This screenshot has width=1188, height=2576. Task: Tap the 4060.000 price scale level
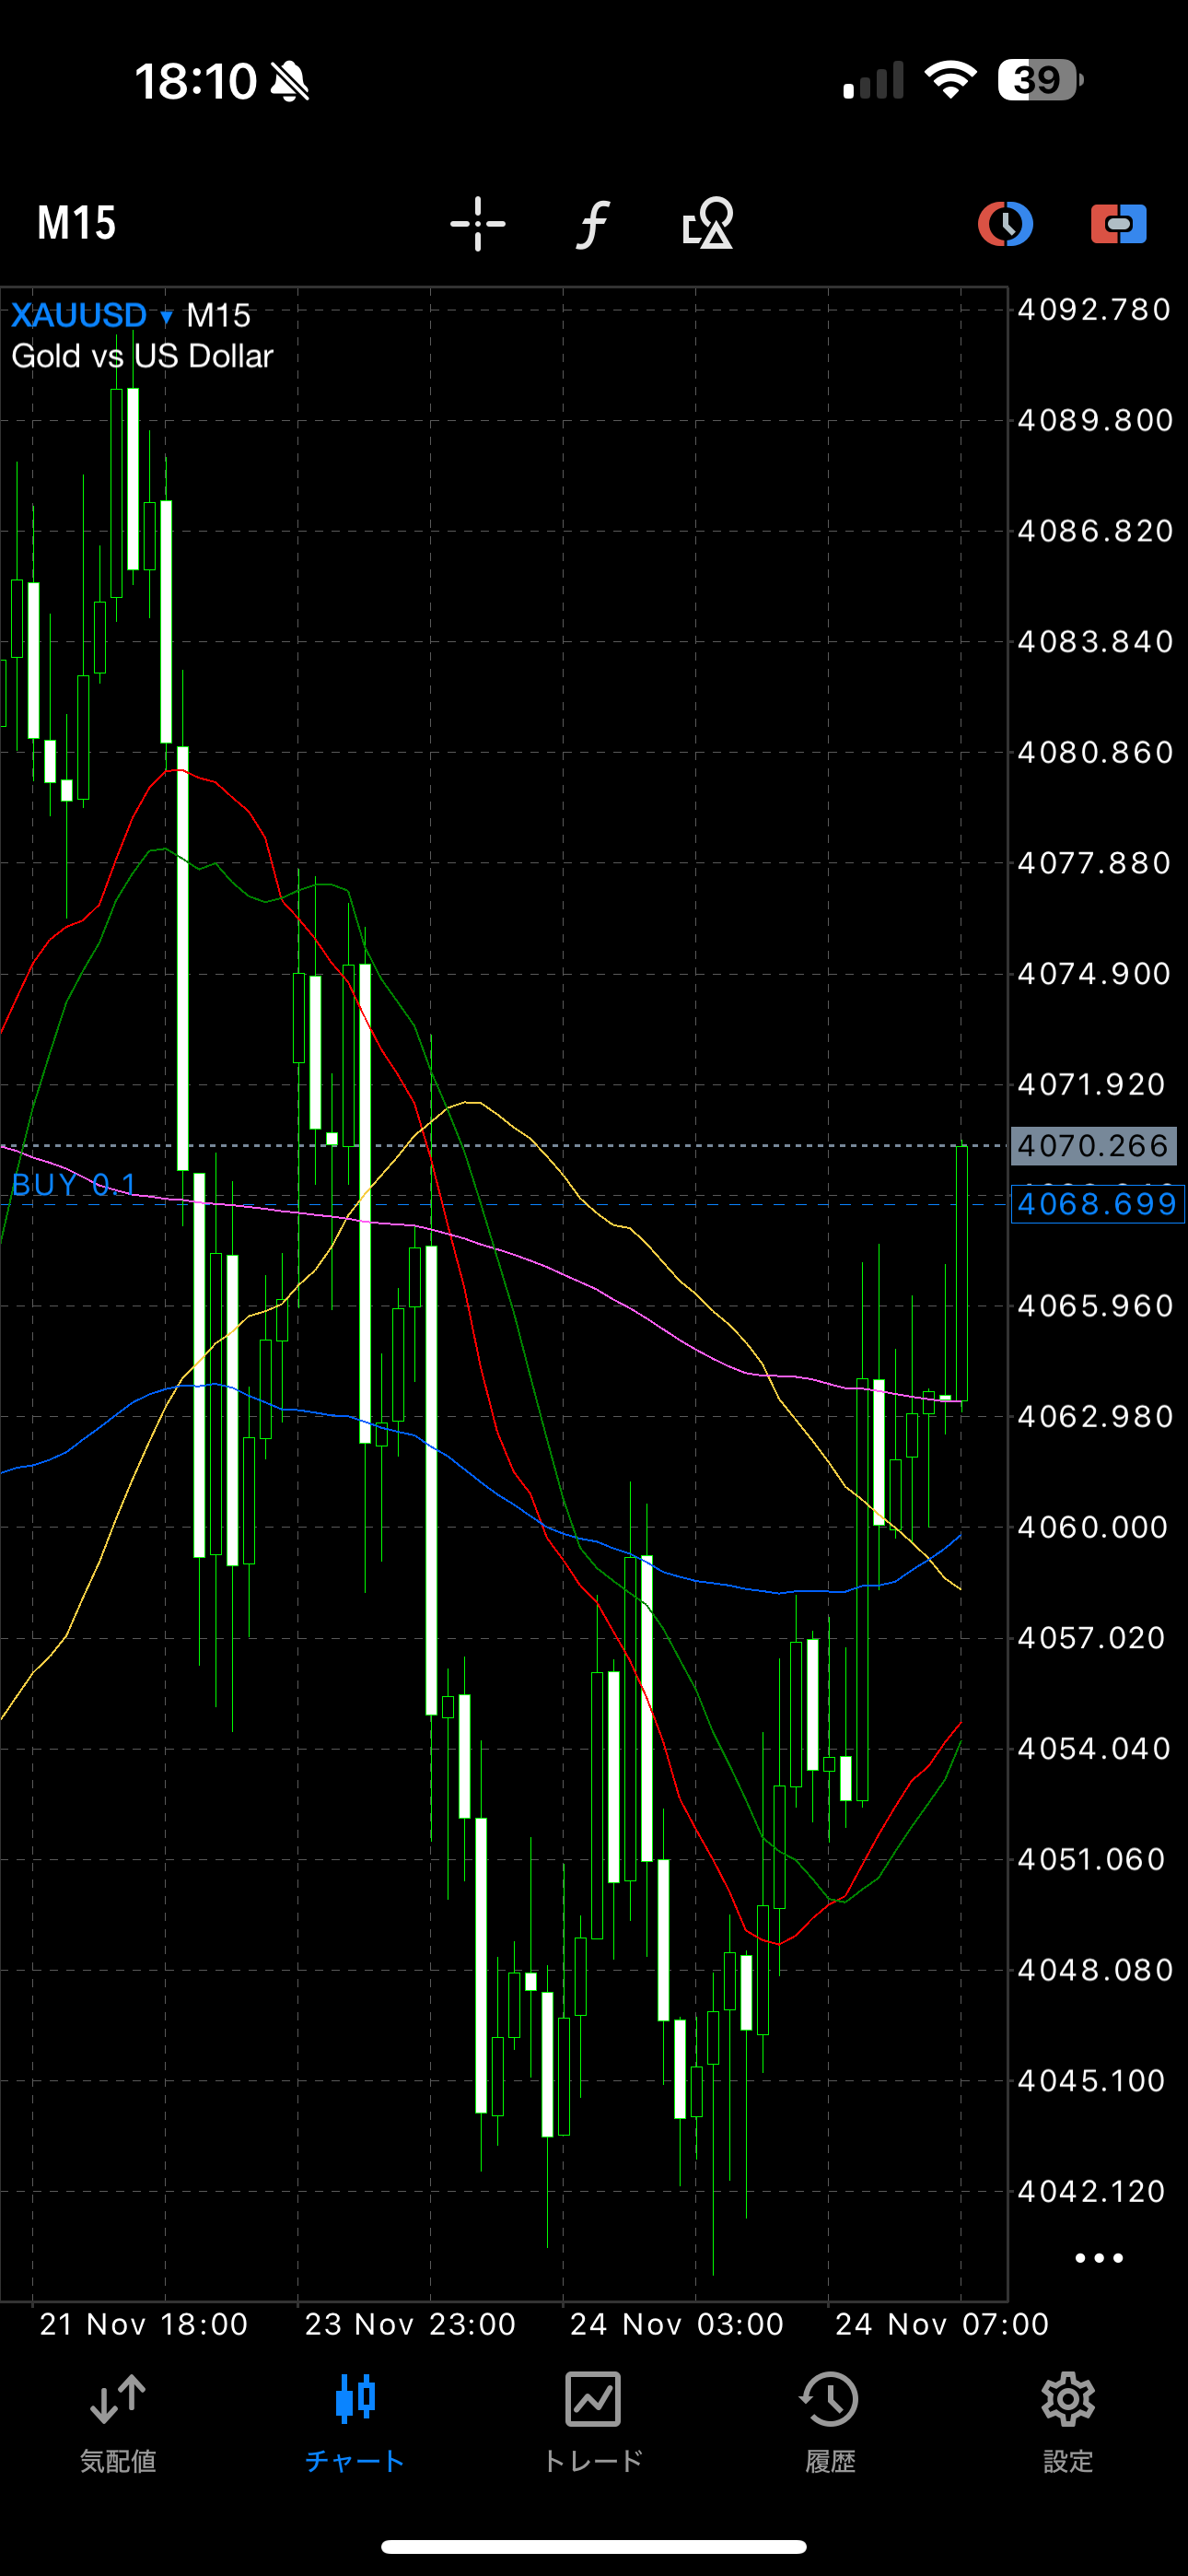[1093, 1527]
